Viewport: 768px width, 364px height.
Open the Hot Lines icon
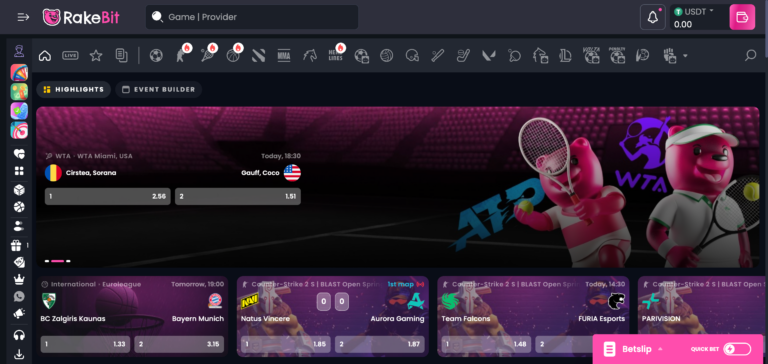[x=336, y=55]
